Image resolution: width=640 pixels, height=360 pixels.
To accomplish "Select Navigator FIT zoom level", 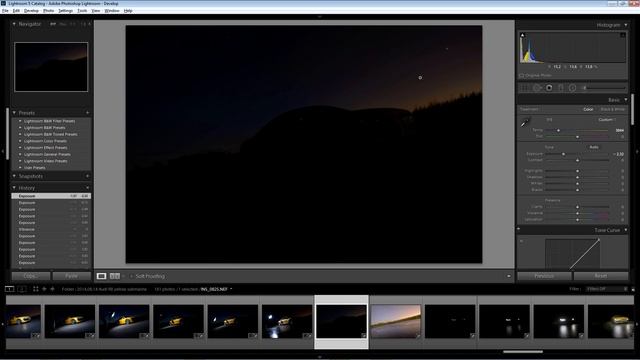I will point(53,24).
